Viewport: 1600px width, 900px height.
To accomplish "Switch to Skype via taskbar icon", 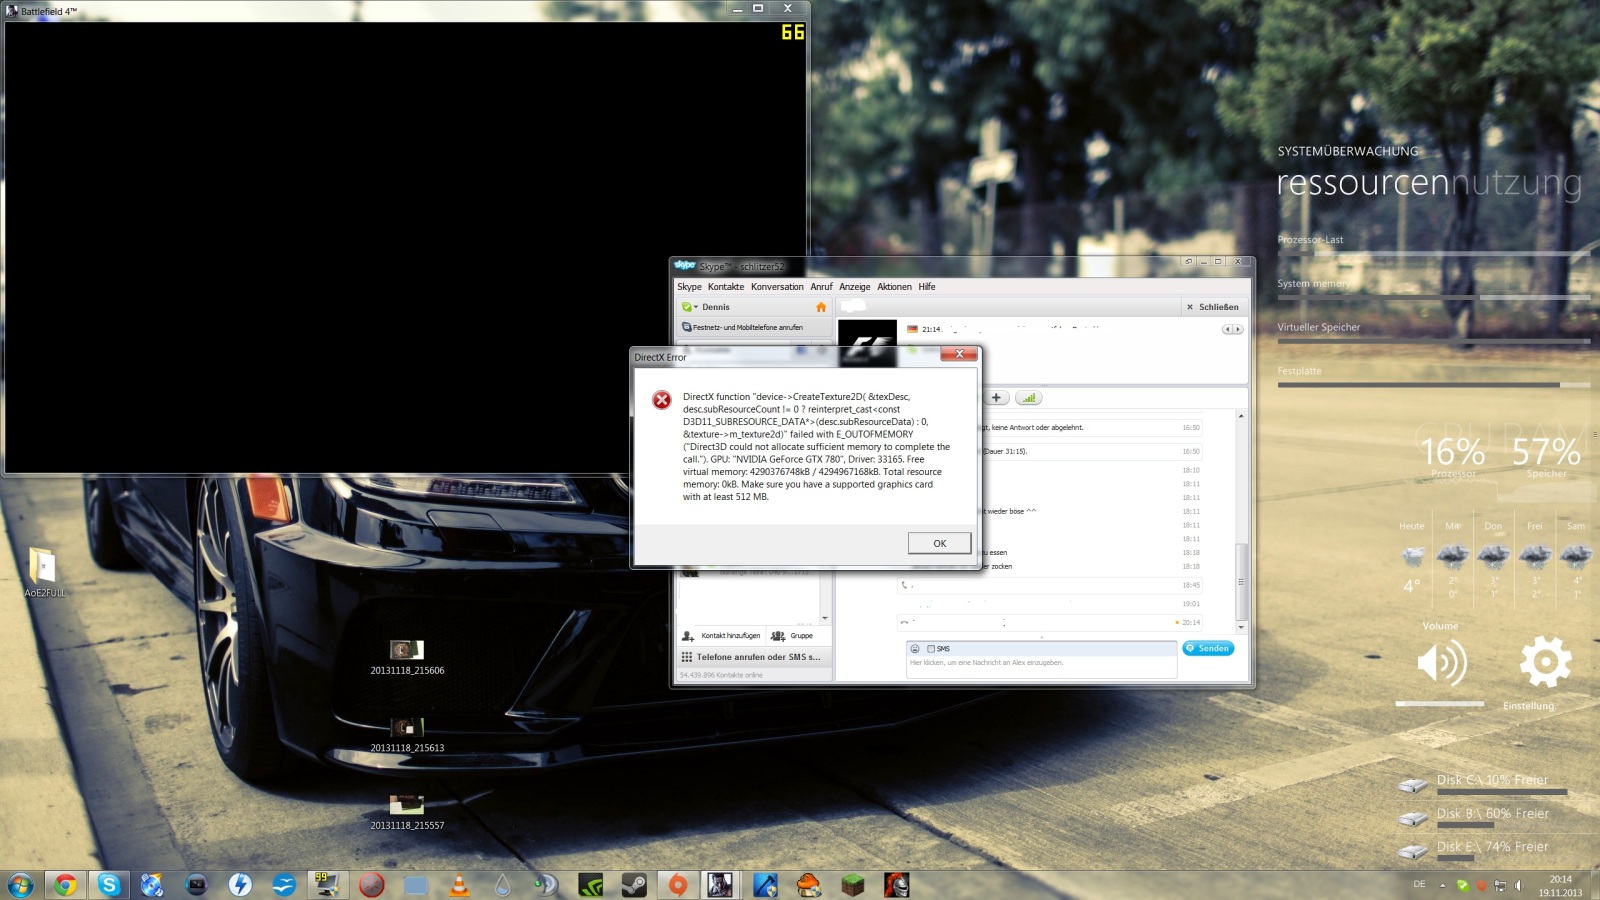I will click(x=109, y=885).
